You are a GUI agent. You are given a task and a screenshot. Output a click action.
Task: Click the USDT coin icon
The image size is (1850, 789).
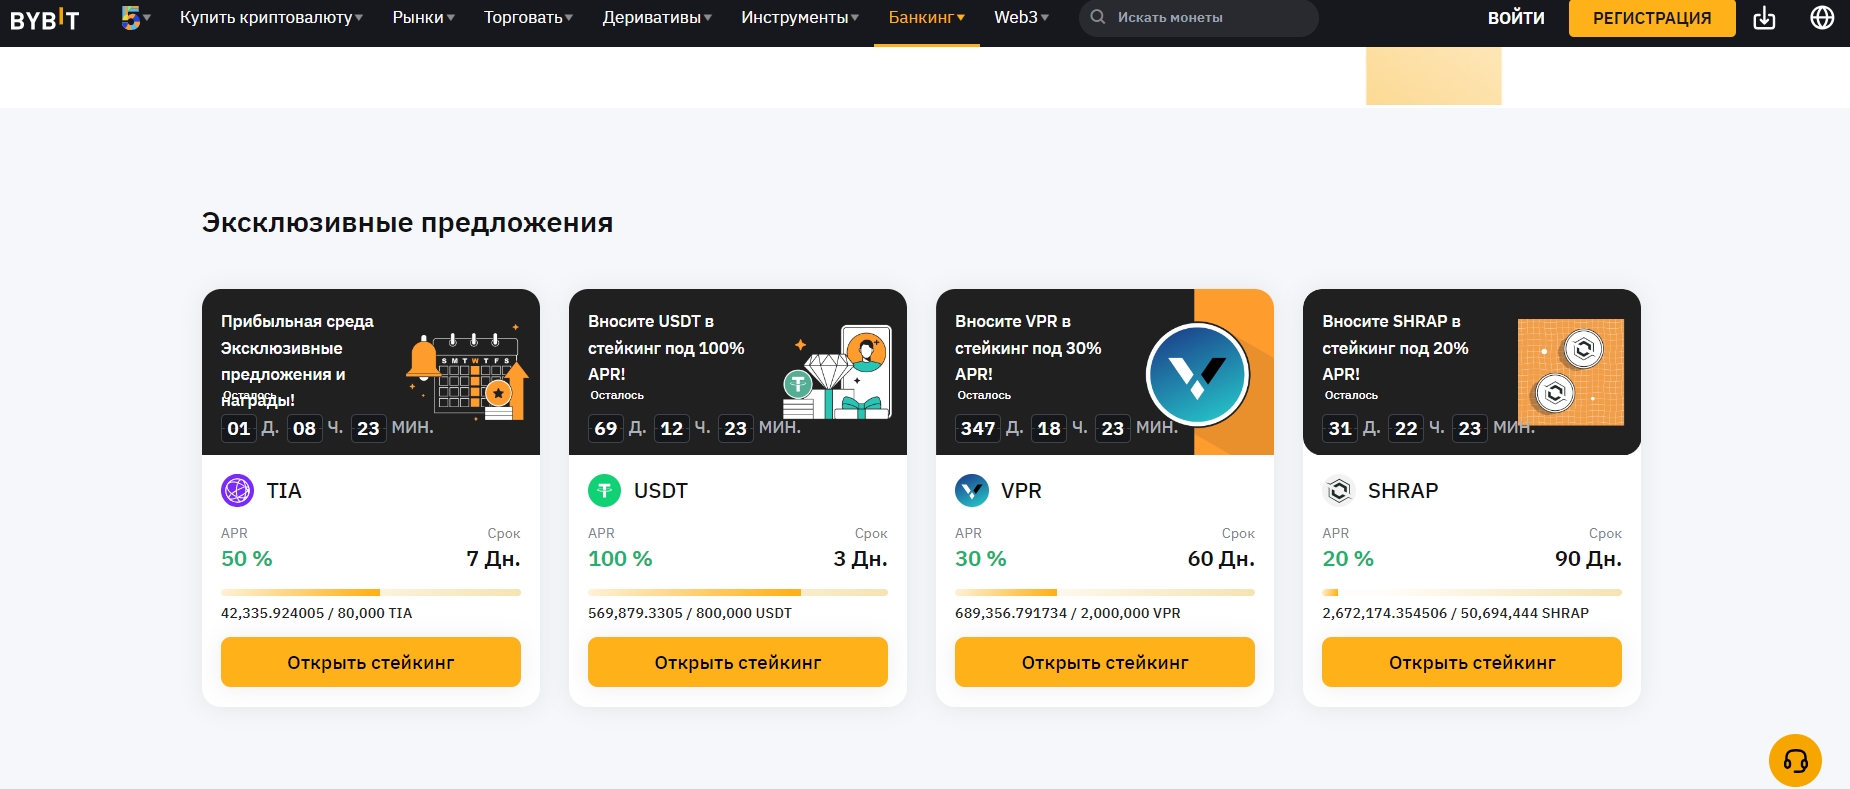click(604, 491)
